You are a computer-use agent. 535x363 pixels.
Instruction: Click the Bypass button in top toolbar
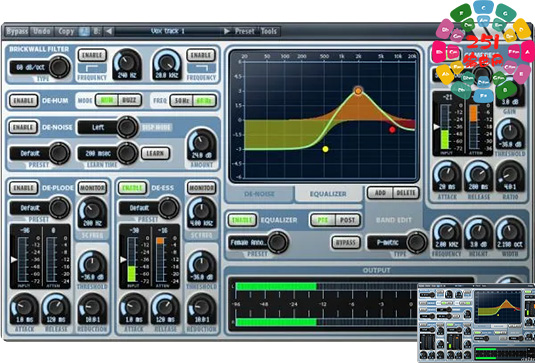coord(17,31)
